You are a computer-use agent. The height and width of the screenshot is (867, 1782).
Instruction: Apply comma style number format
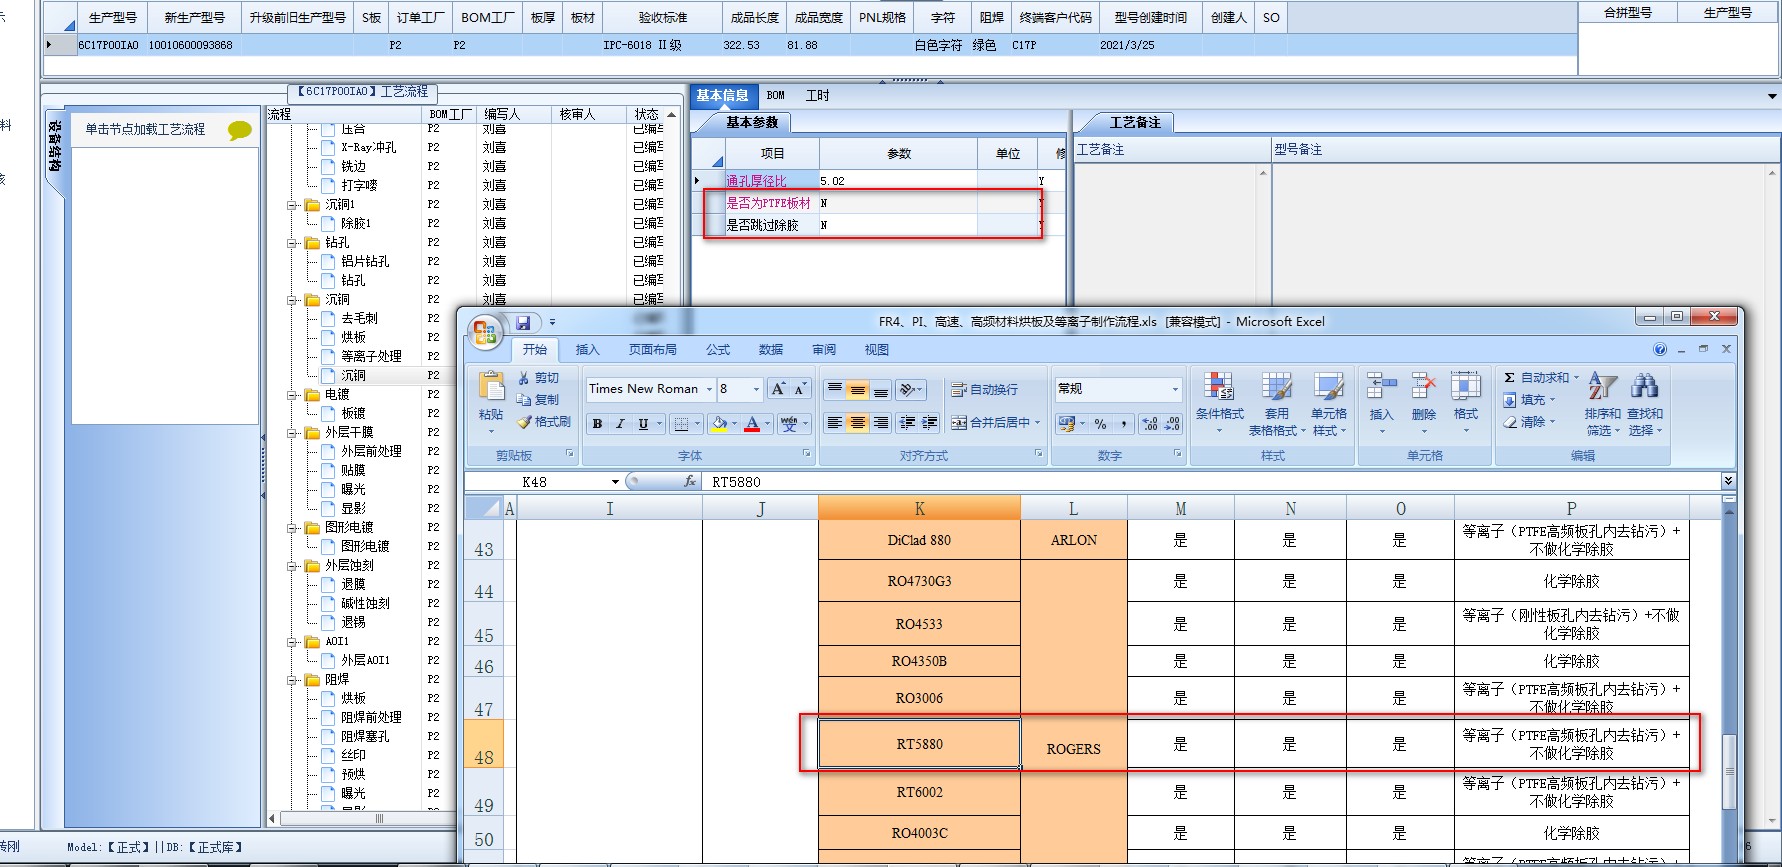[x=1124, y=424]
